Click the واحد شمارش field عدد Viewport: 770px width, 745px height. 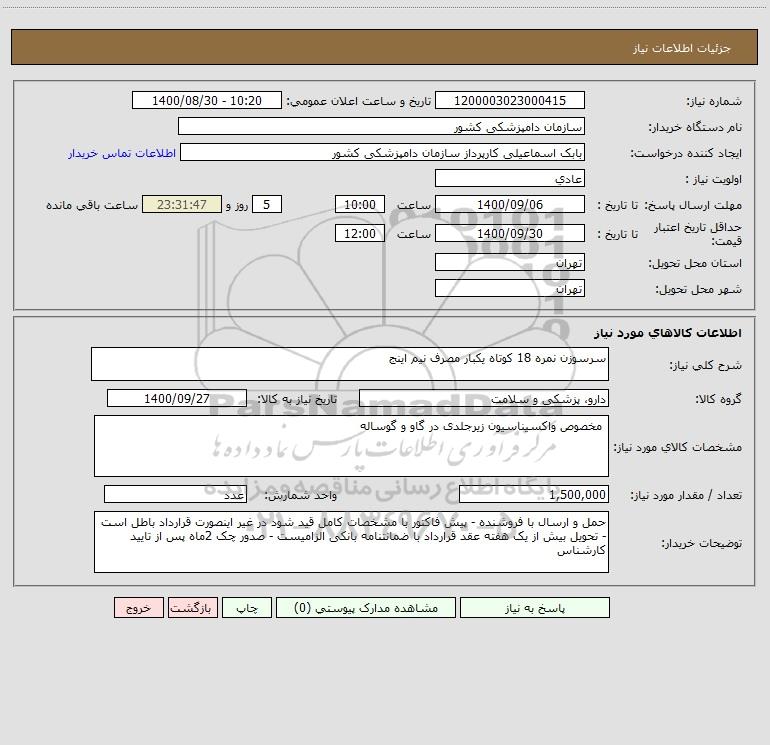coord(175,494)
